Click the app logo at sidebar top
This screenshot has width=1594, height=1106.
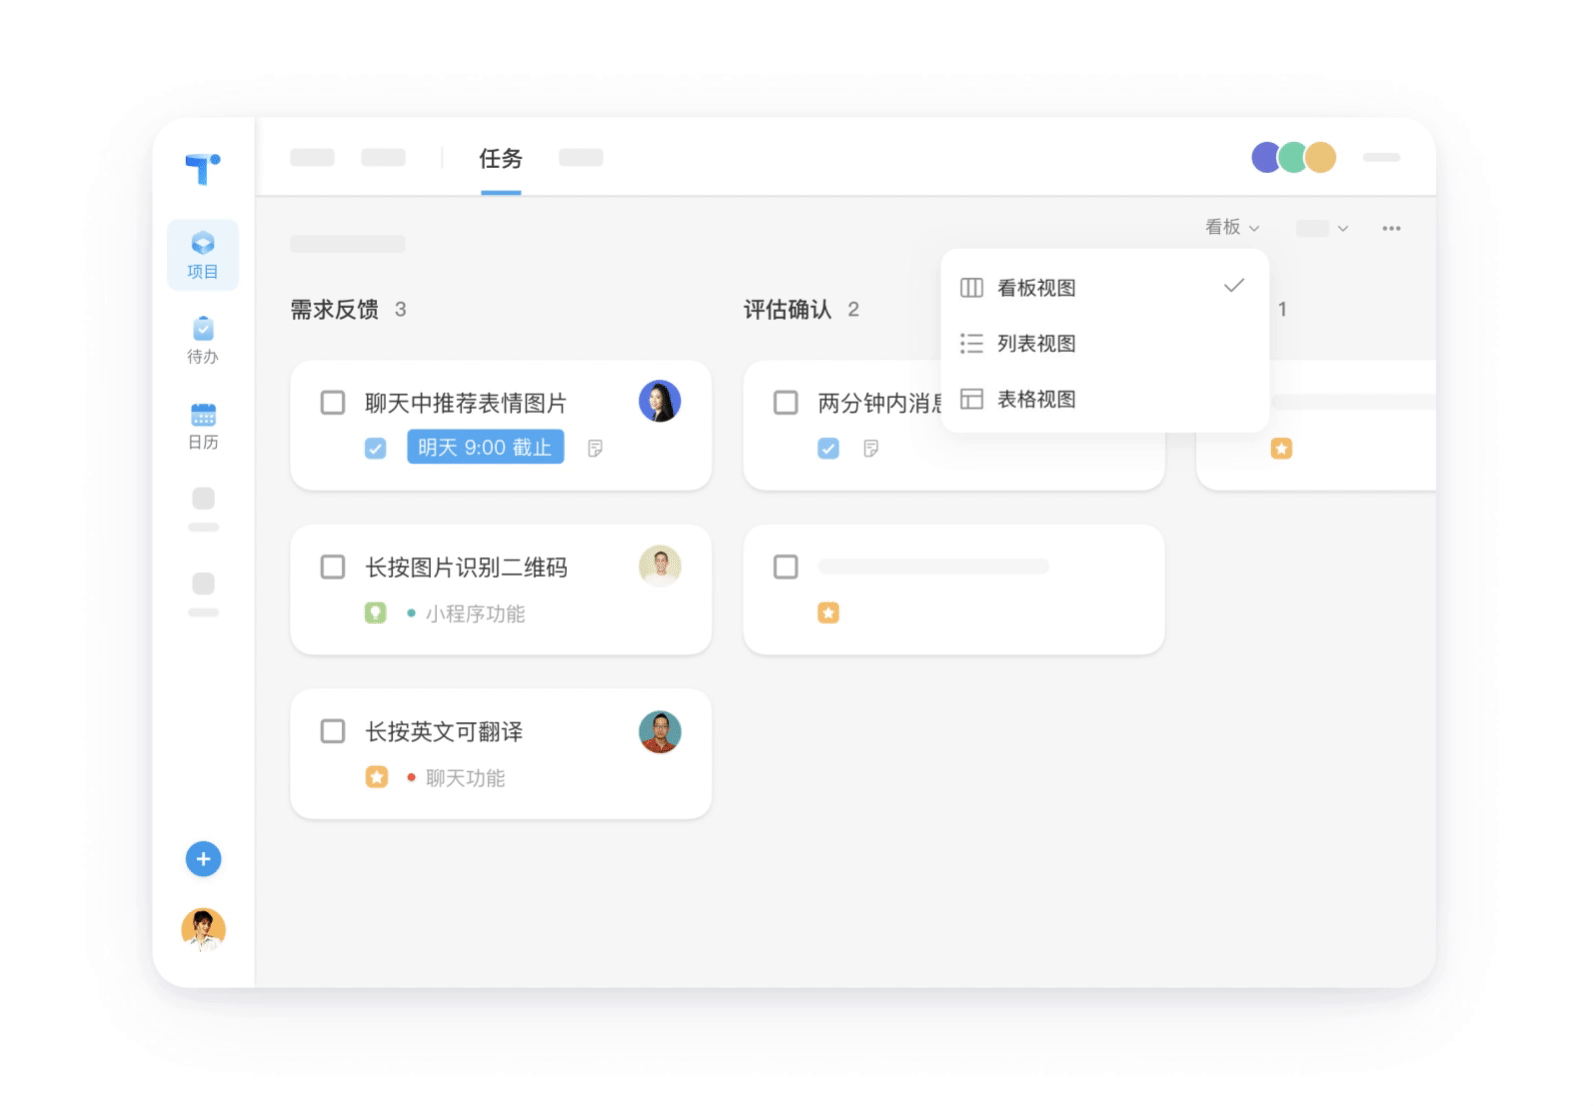203,168
